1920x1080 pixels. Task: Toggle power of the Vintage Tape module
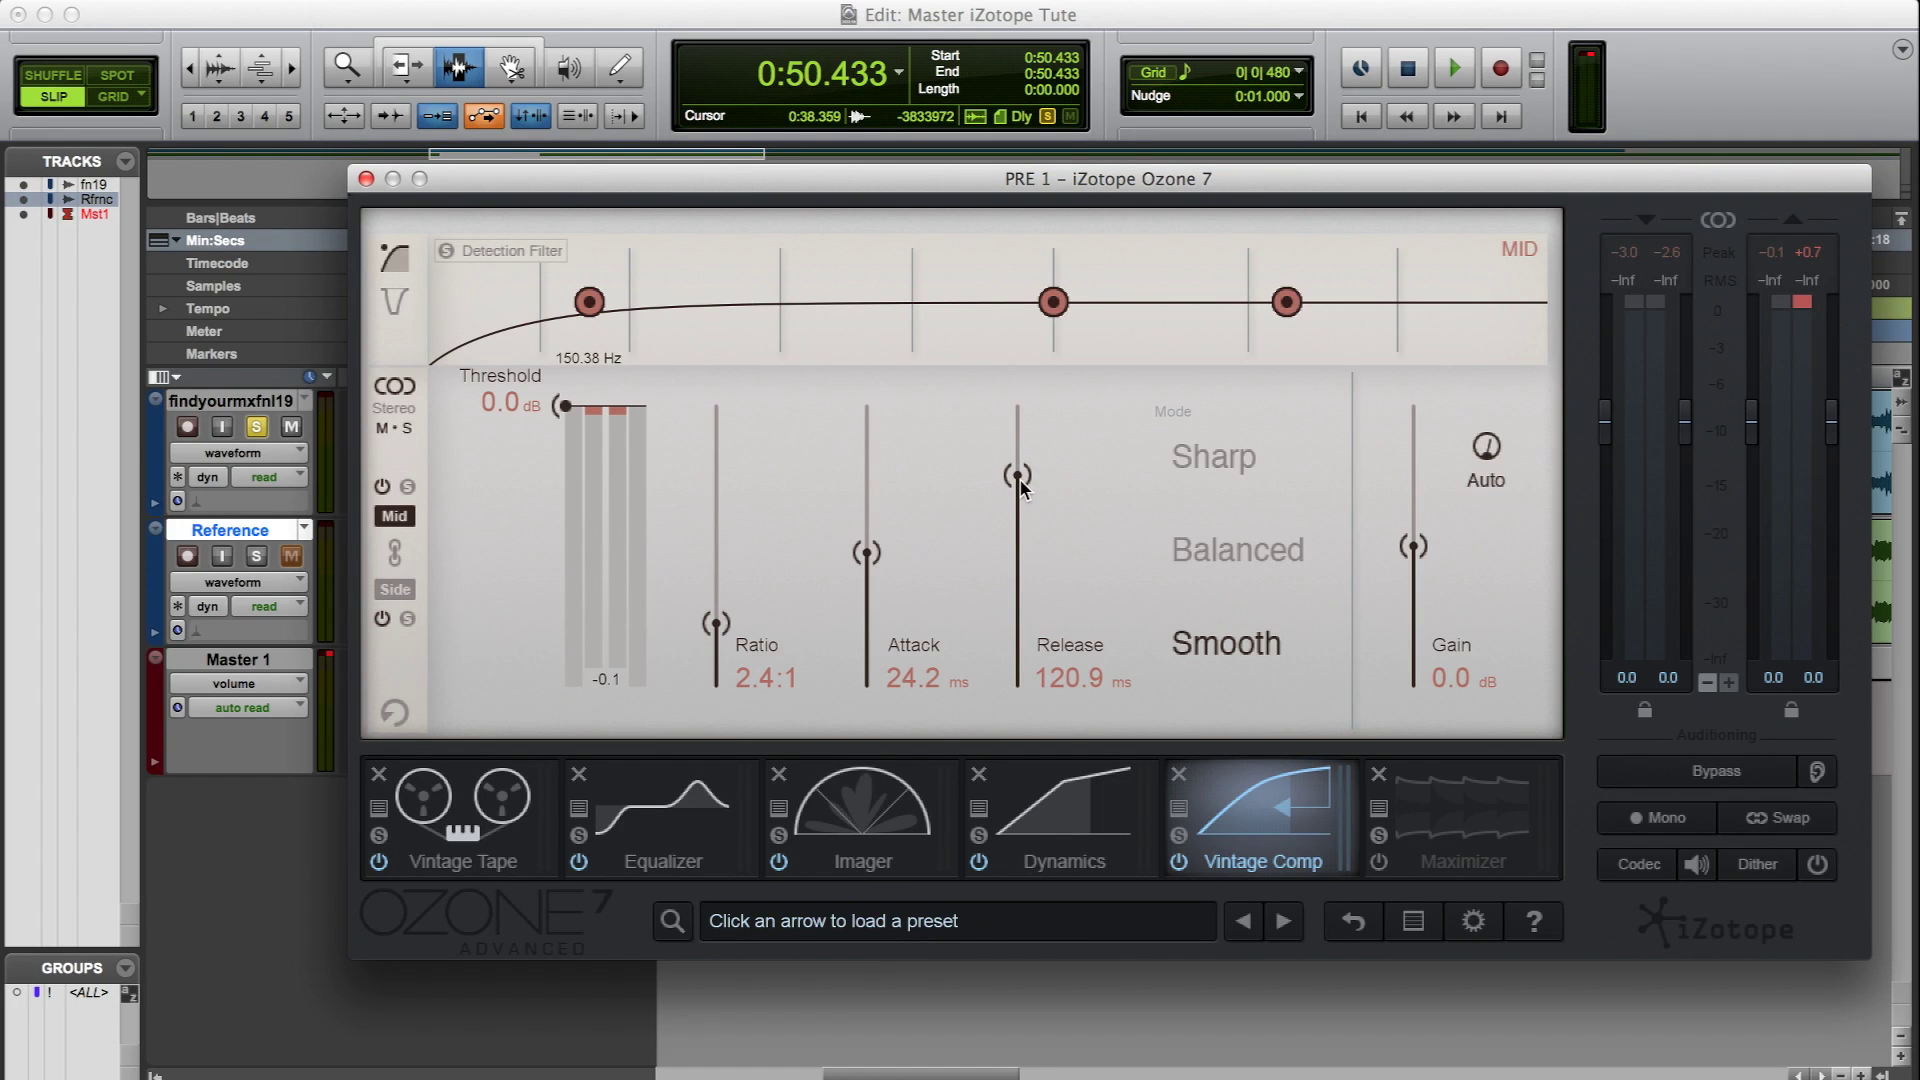point(379,861)
